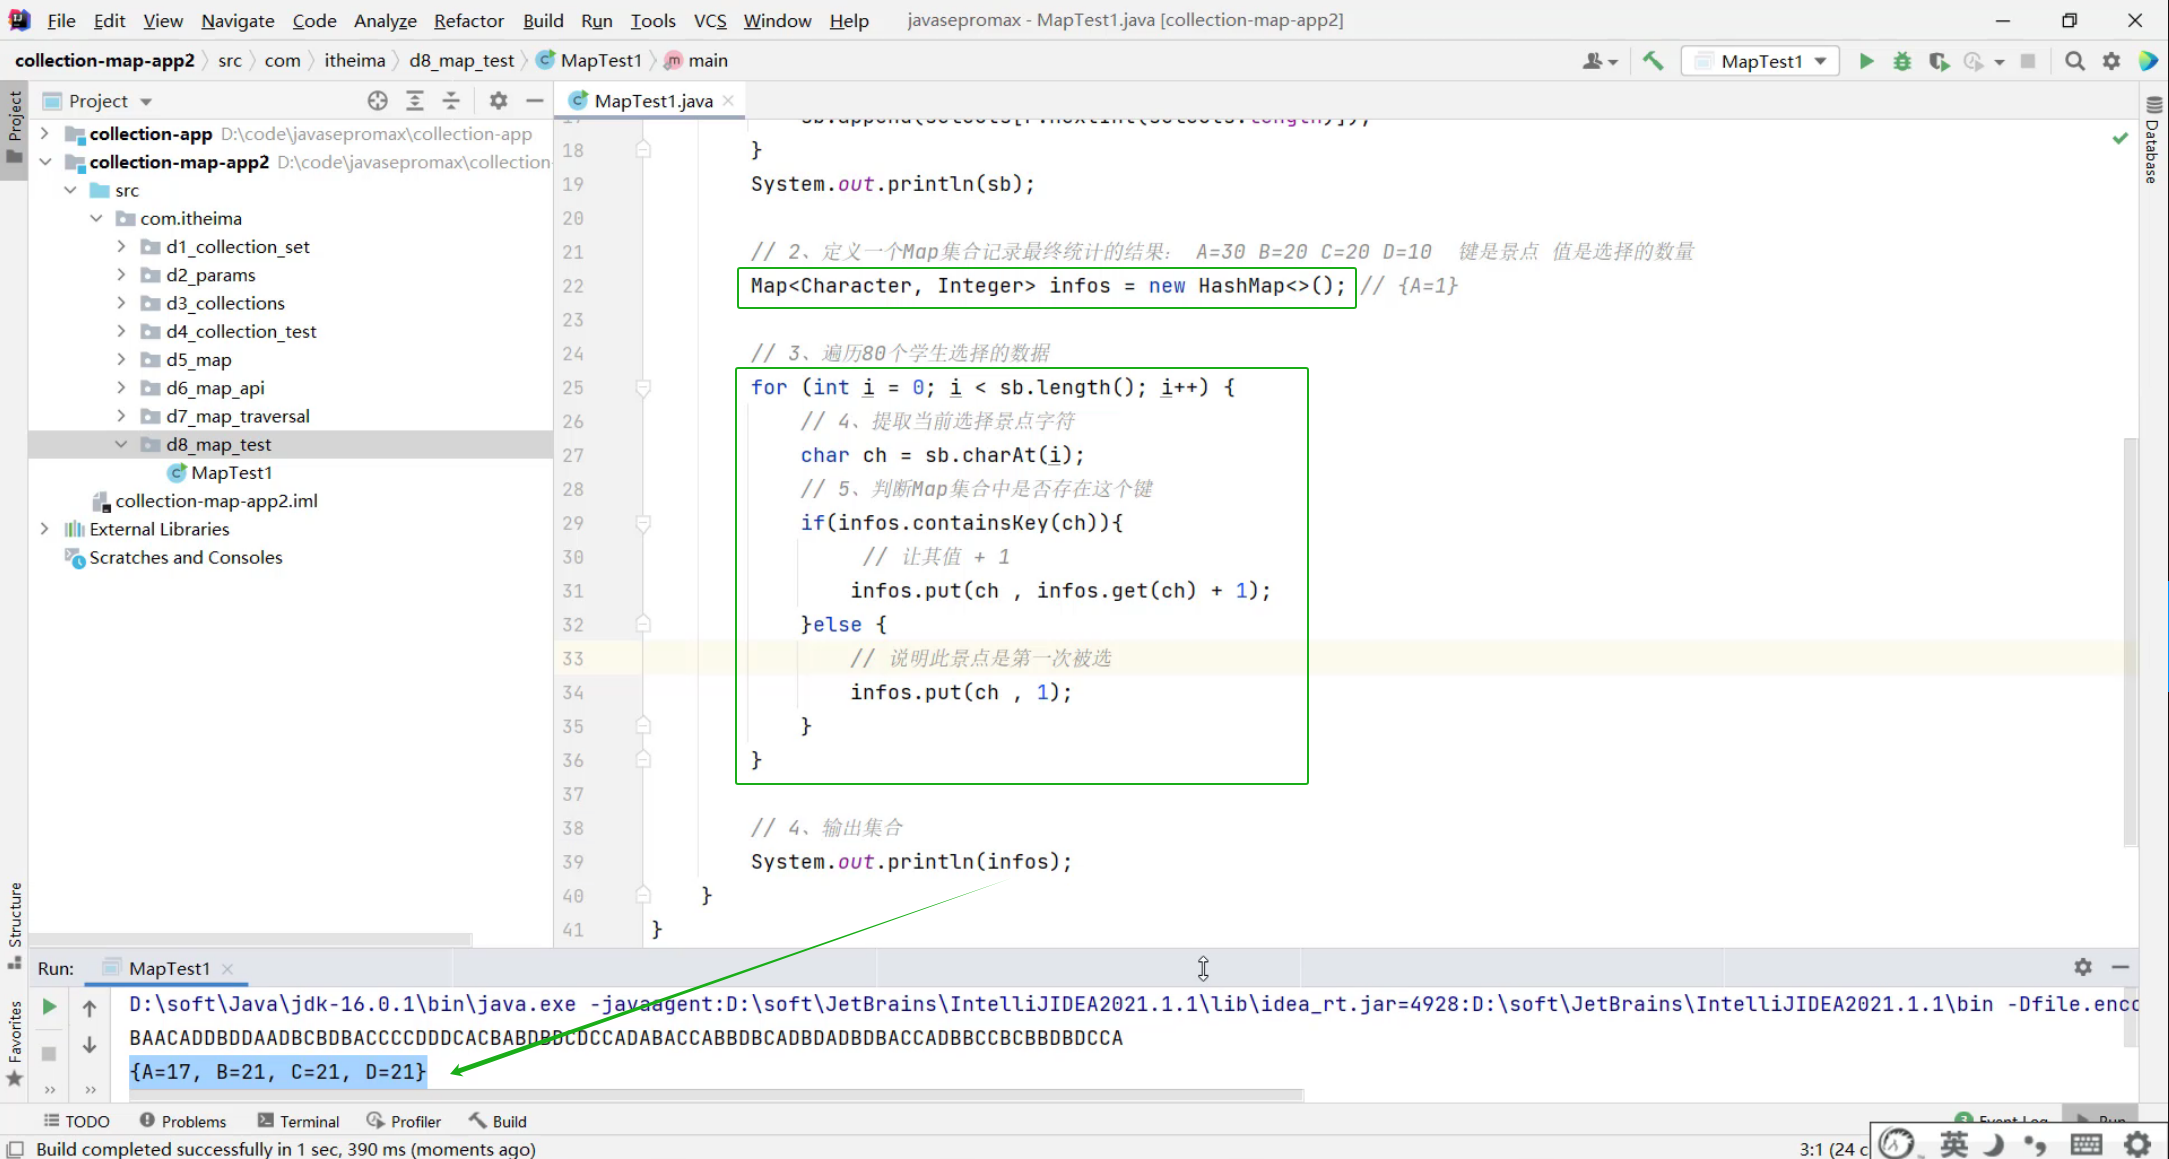Click the green Run button in toolbar

pyautogui.click(x=1866, y=61)
